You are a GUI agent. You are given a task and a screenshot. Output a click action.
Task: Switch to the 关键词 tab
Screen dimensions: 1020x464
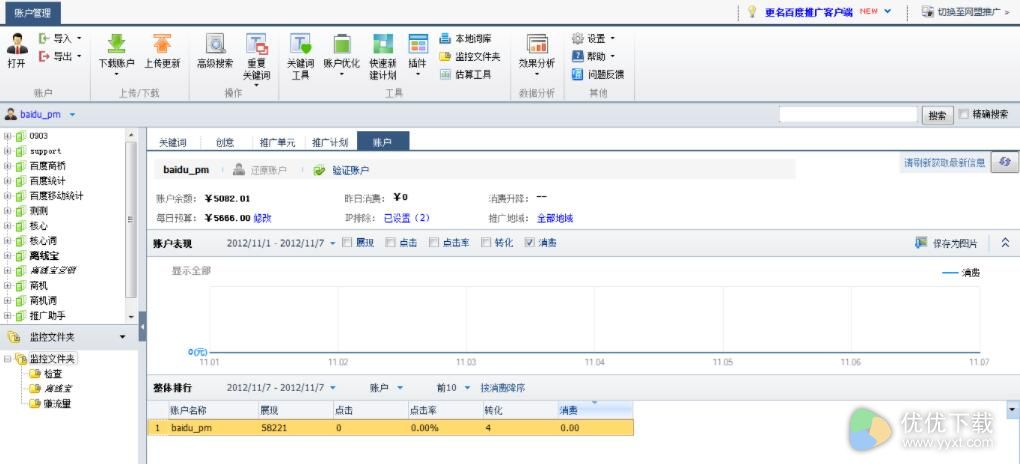pyautogui.click(x=172, y=143)
